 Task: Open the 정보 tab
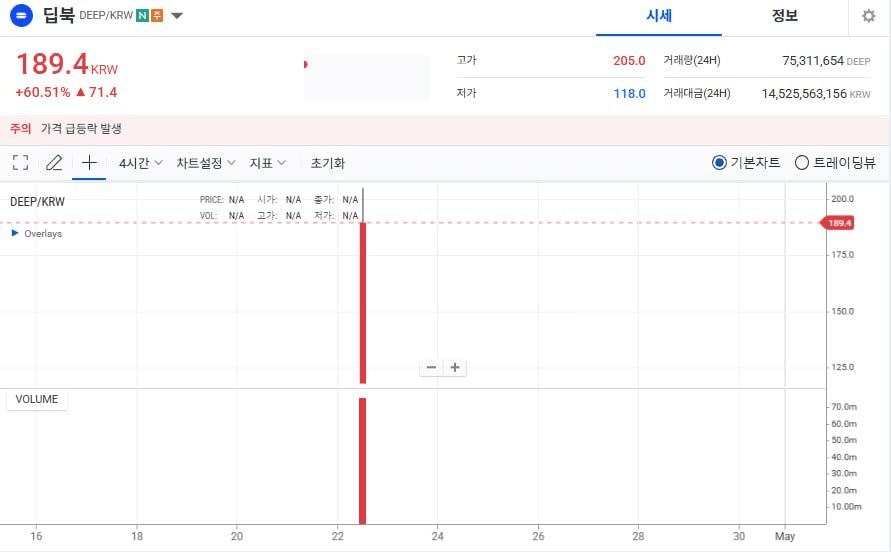[785, 17]
